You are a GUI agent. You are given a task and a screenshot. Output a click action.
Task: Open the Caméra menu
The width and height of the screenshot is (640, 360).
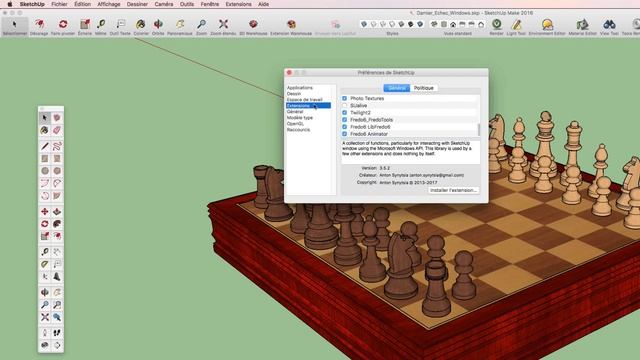coord(164,4)
